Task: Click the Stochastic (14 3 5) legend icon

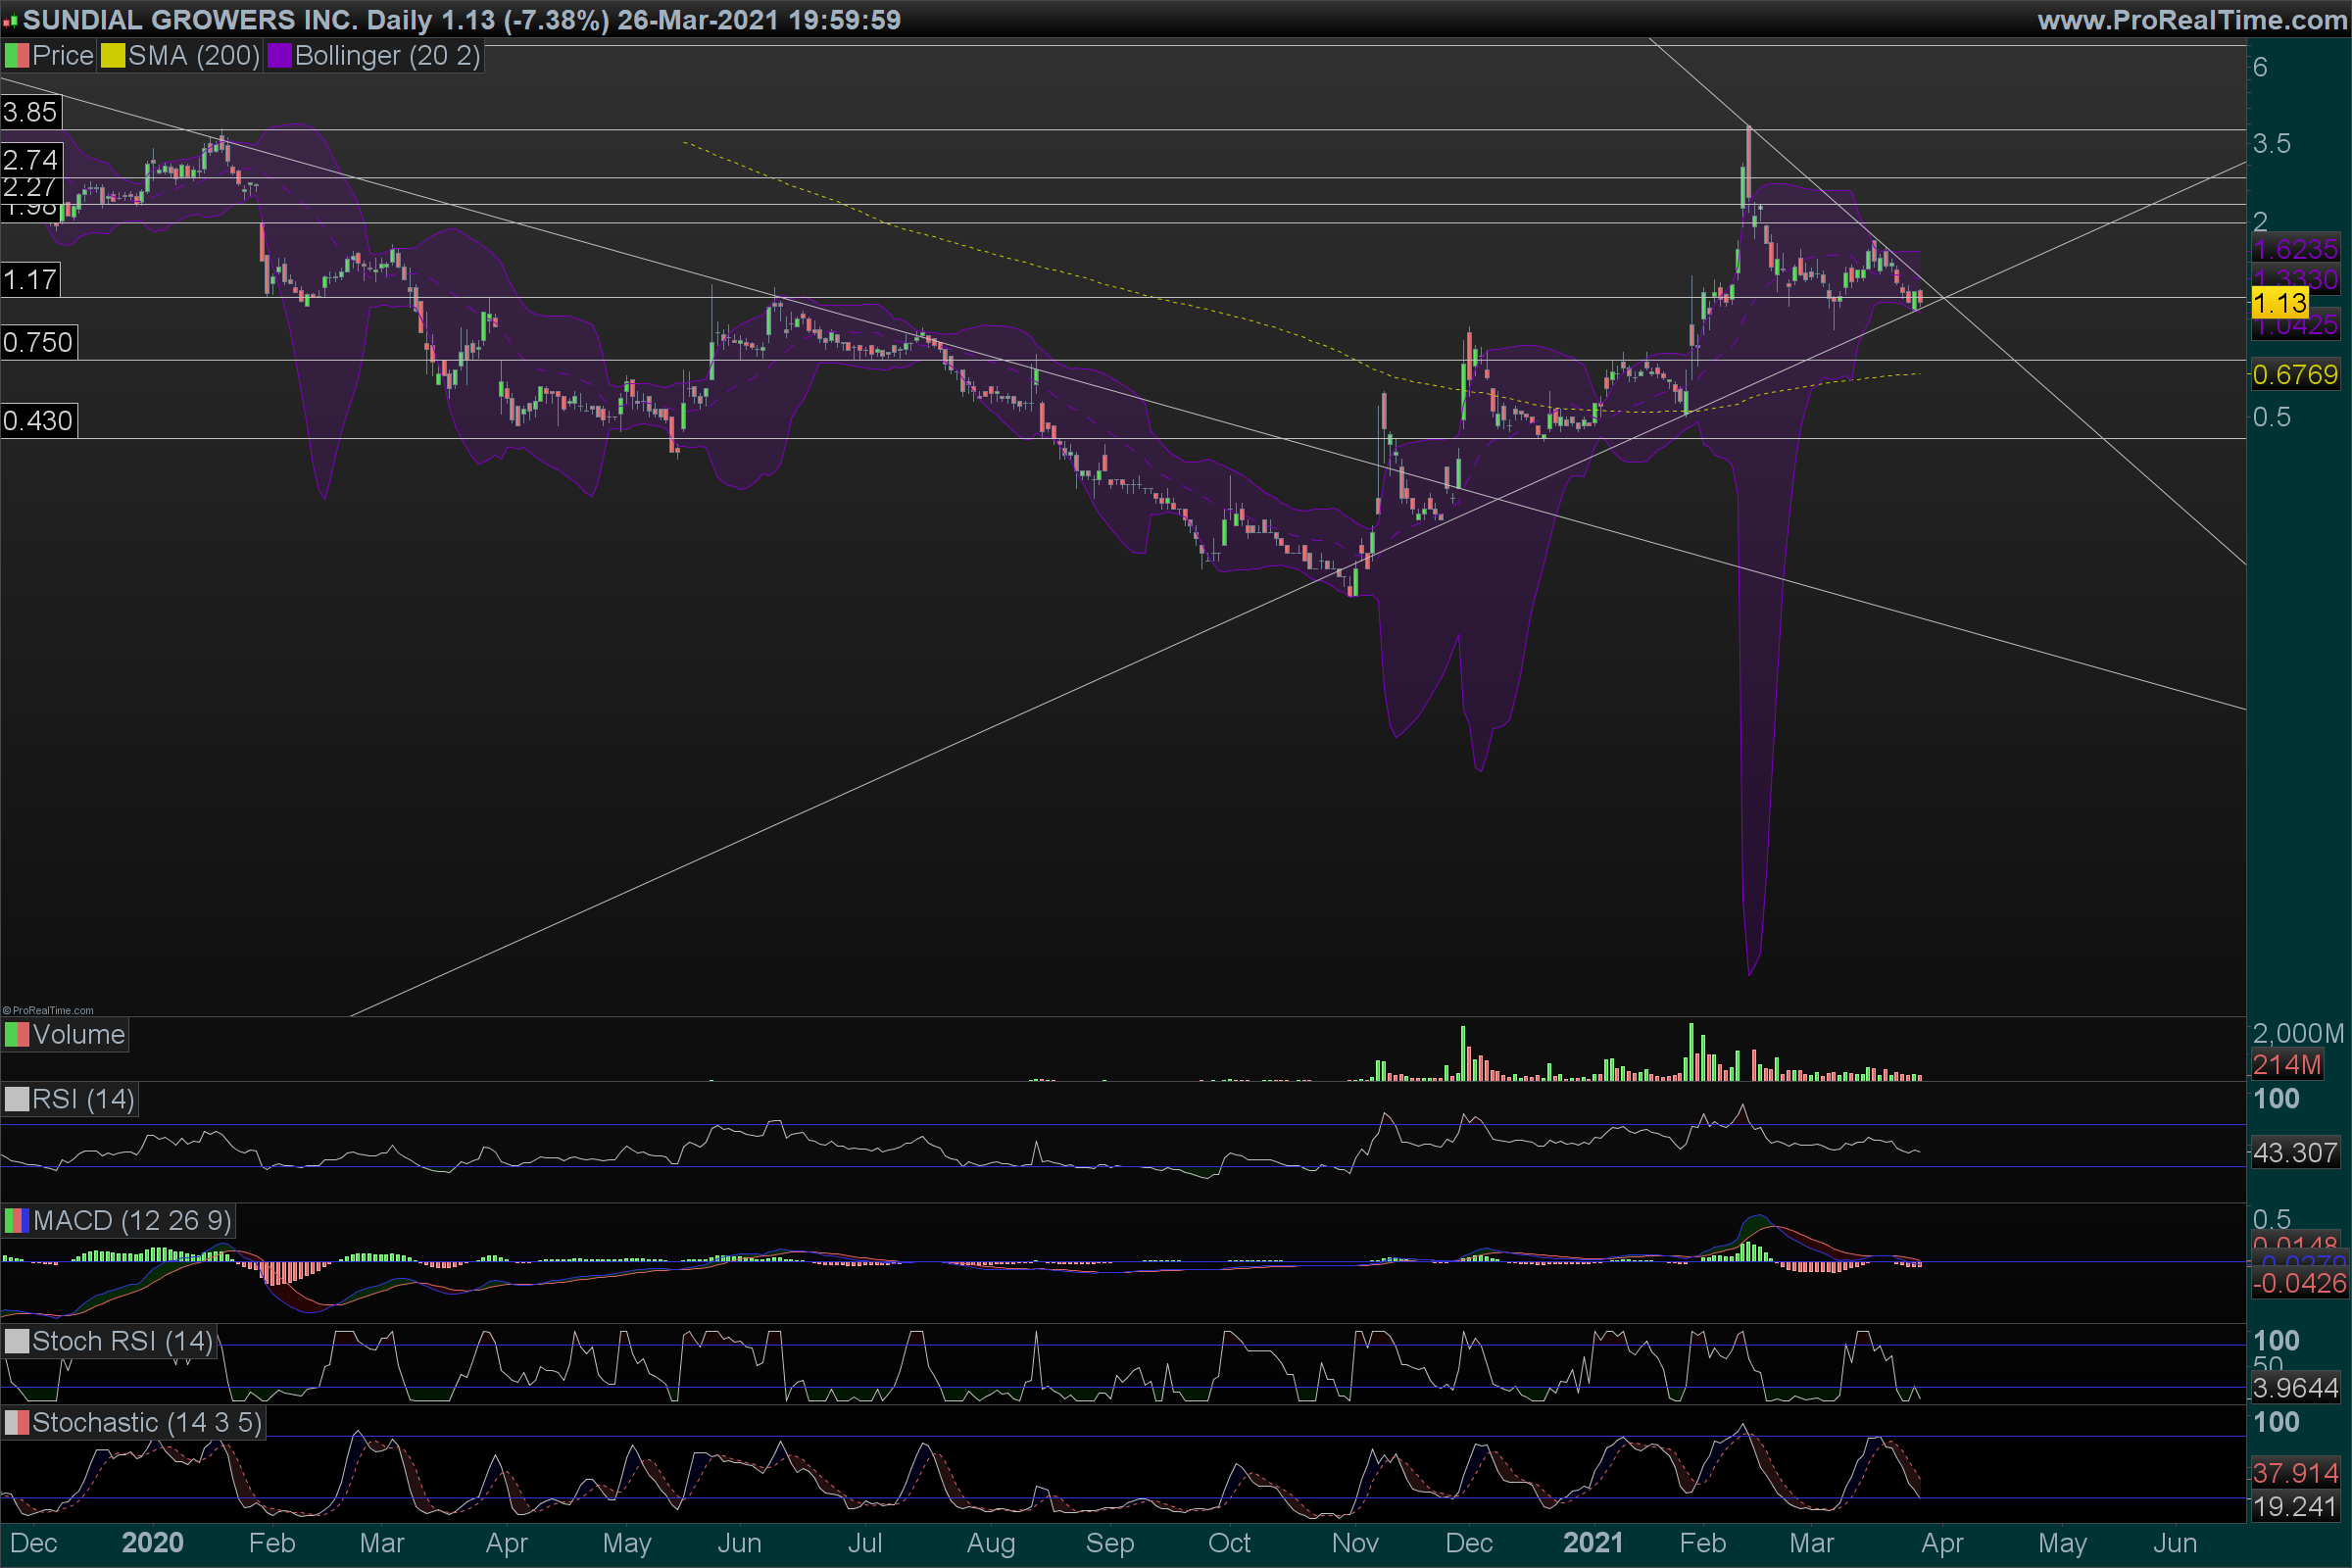Action: (16, 1422)
